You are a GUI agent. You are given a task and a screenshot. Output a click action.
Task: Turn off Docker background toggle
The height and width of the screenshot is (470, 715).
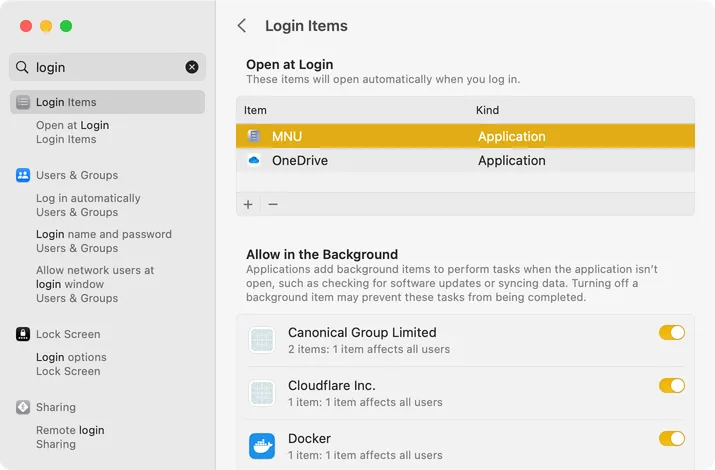point(672,439)
